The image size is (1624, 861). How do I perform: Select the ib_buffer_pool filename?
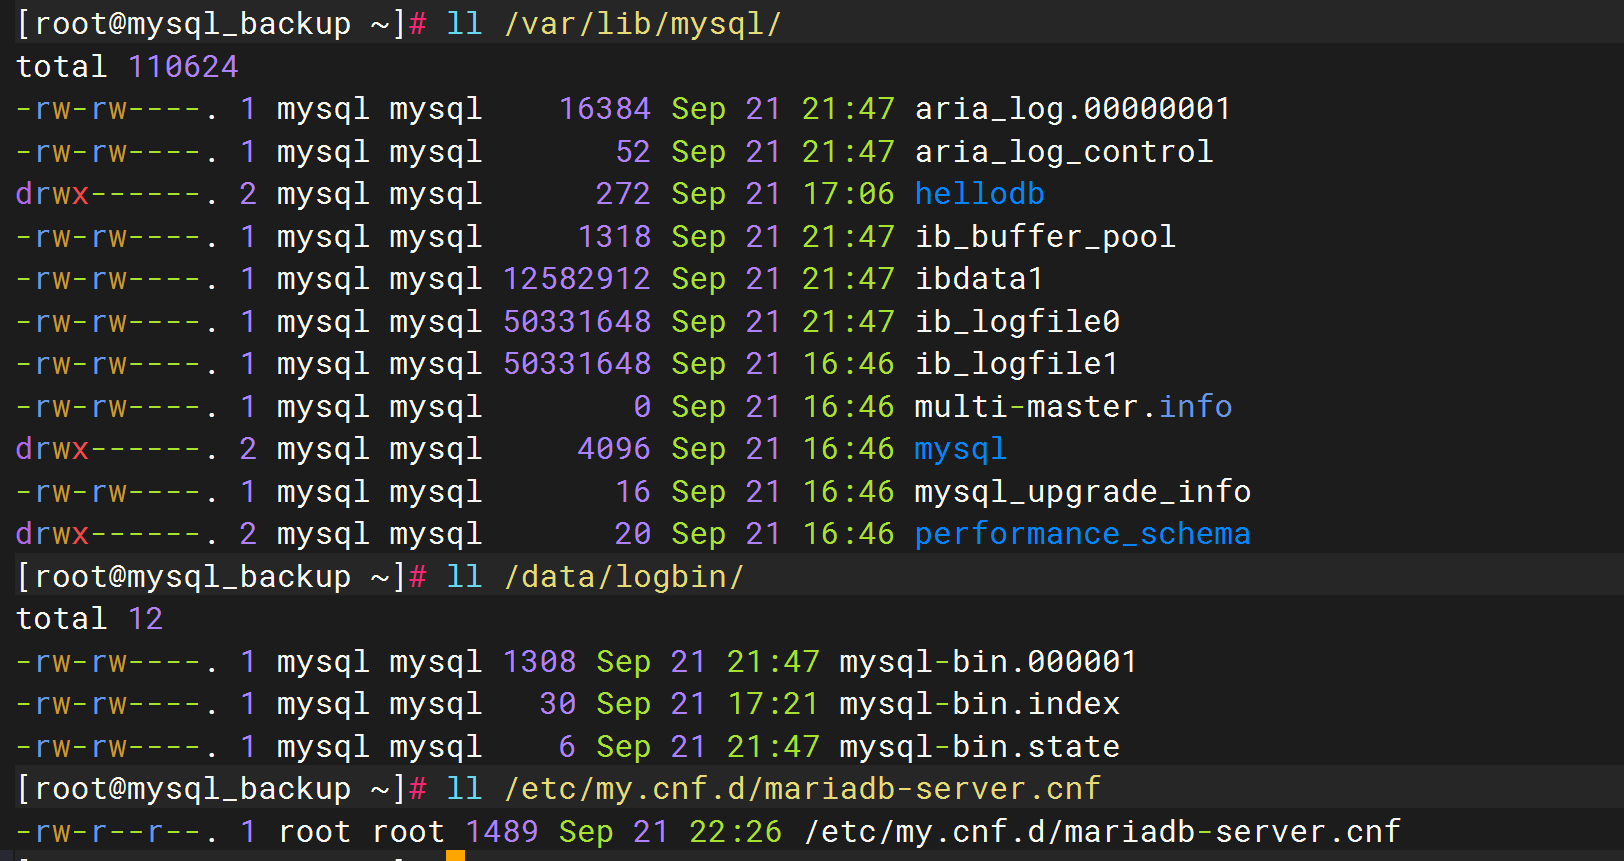tap(1045, 236)
